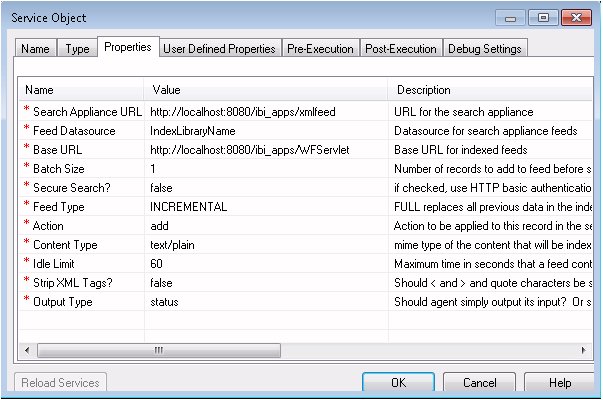603x400 pixels.
Task: Click the horizontal scrollbar left arrow
Action: [x=27, y=350]
